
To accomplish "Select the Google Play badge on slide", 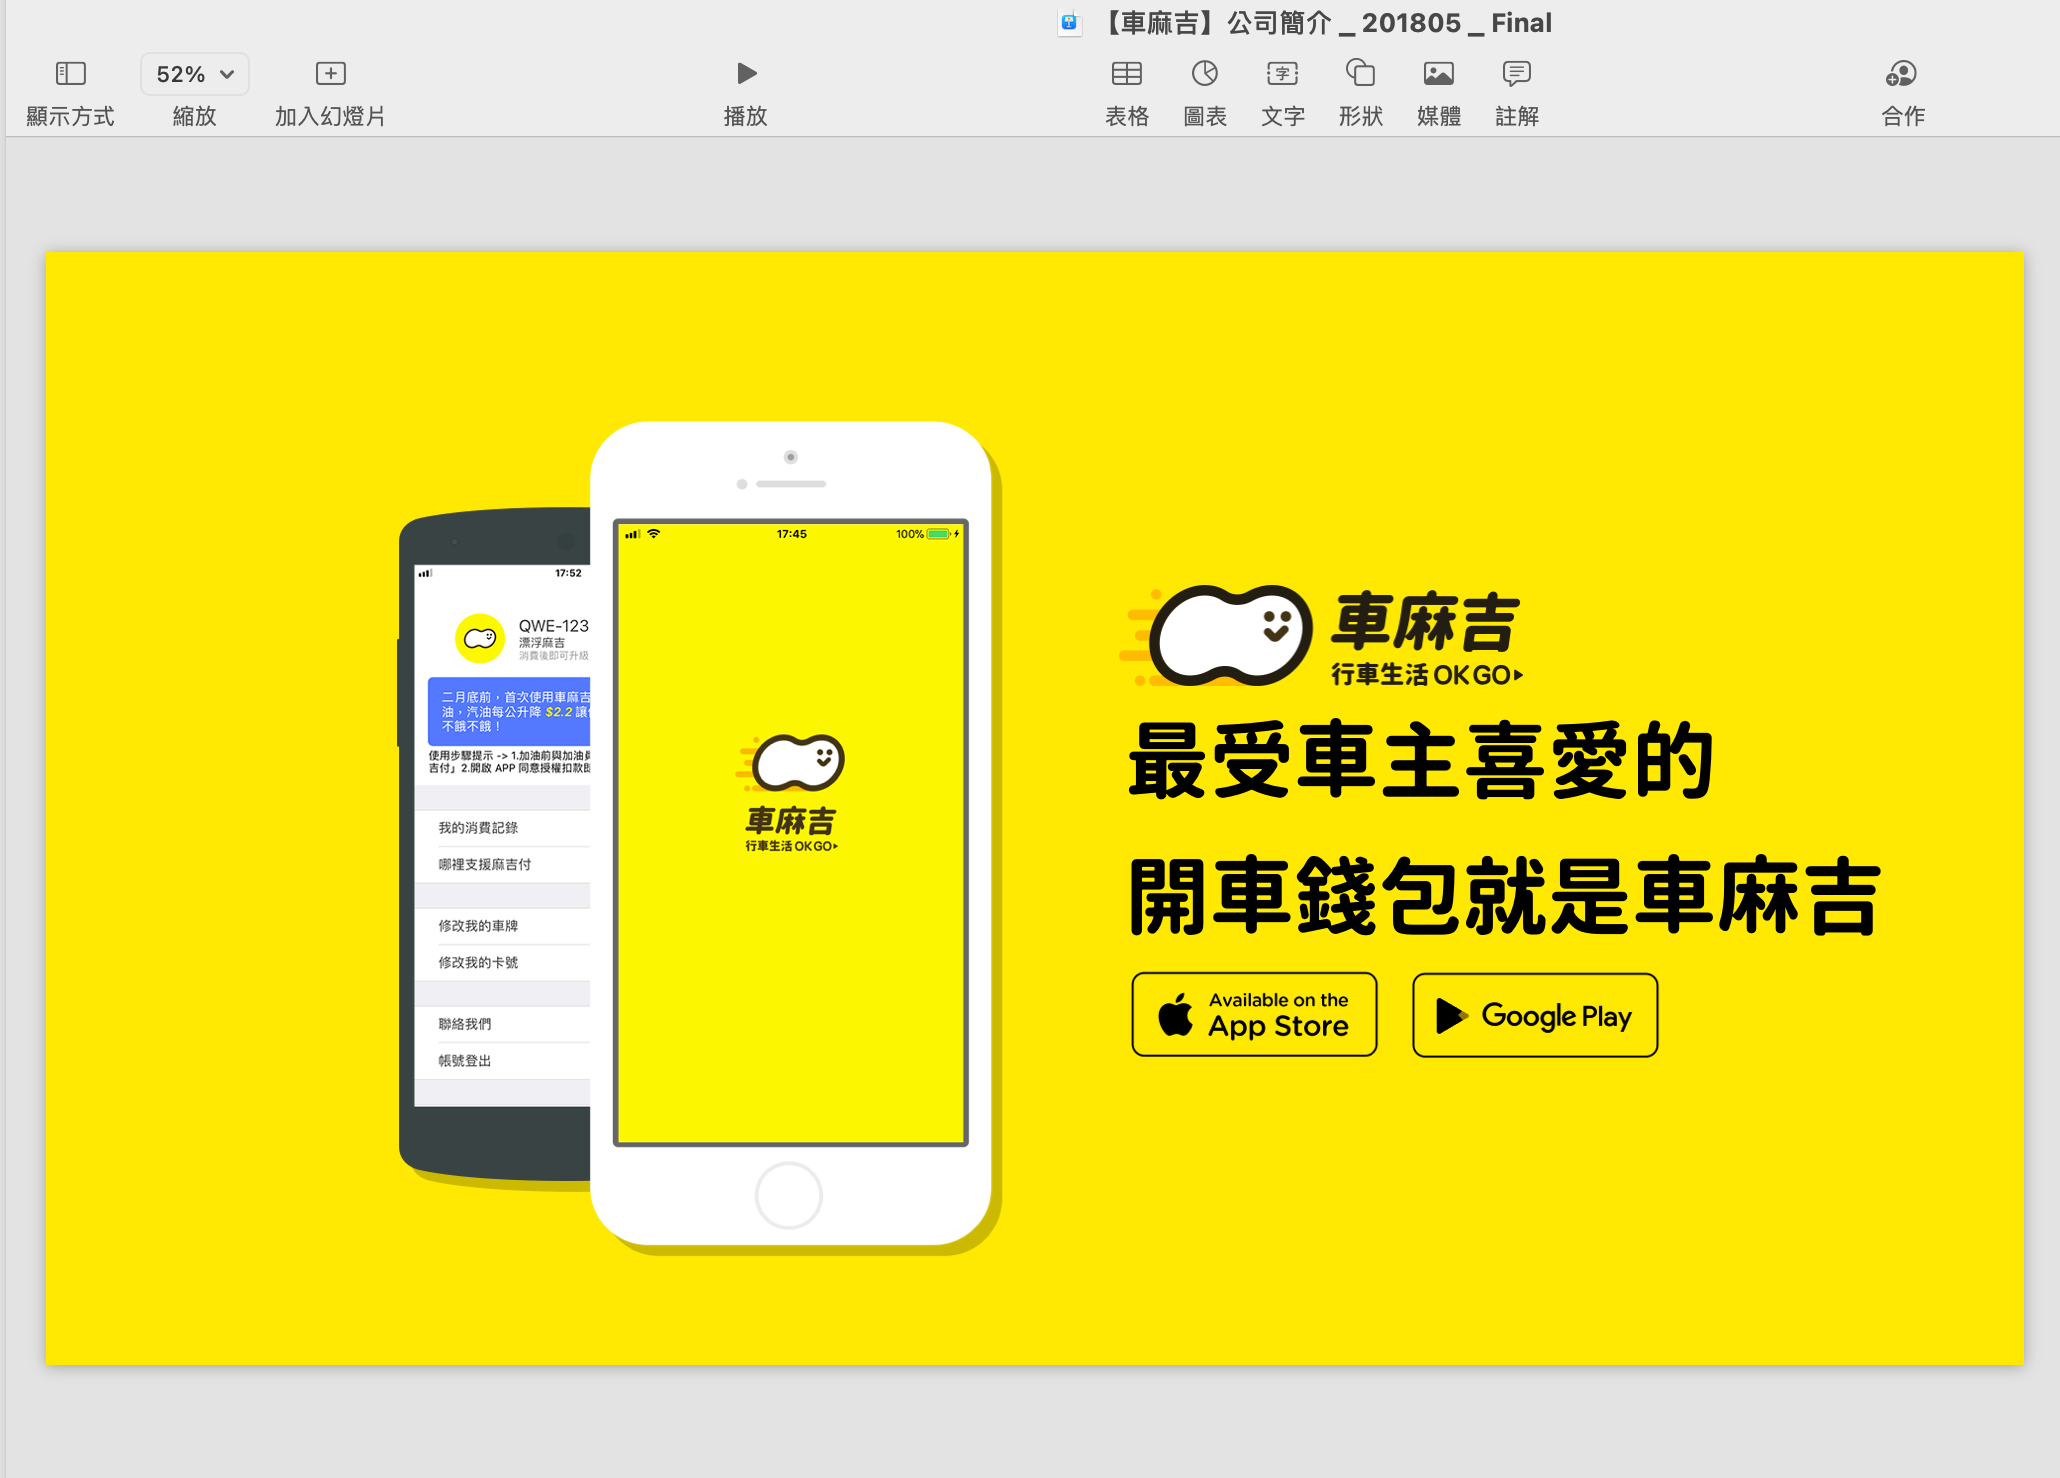I will (x=1535, y=1015).
